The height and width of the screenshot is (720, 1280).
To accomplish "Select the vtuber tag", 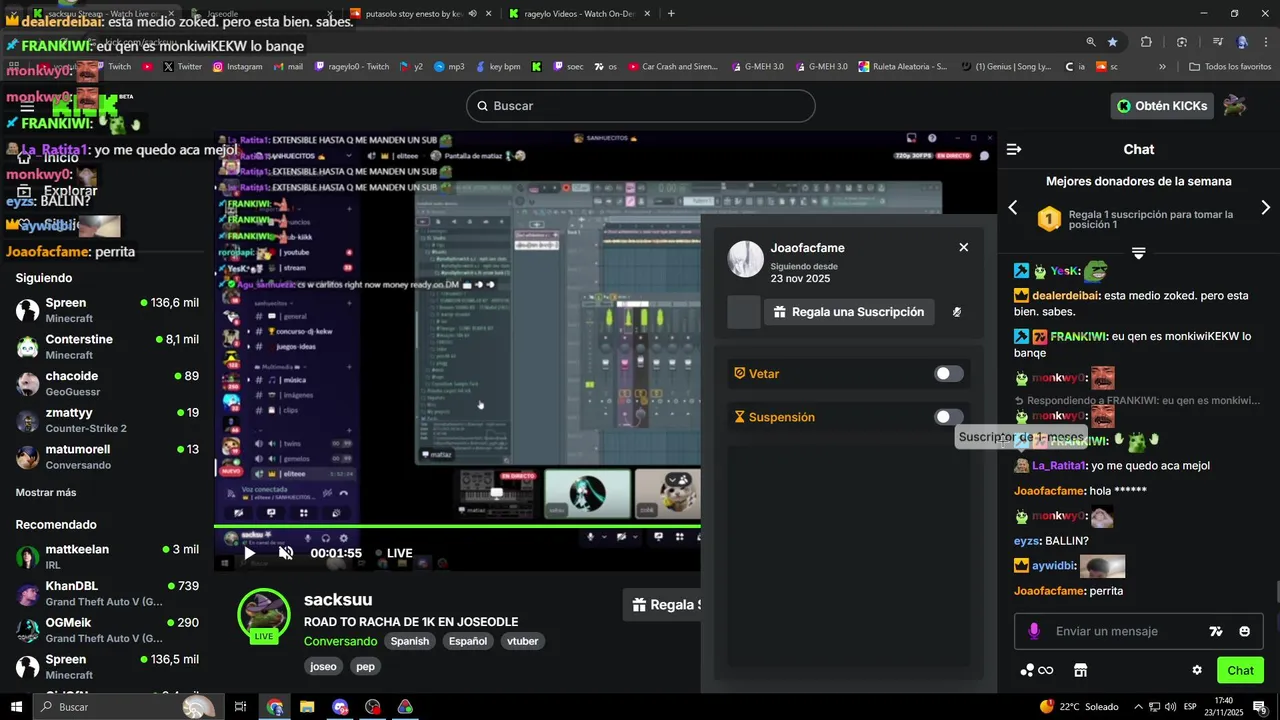I will [x=523, y=641].
